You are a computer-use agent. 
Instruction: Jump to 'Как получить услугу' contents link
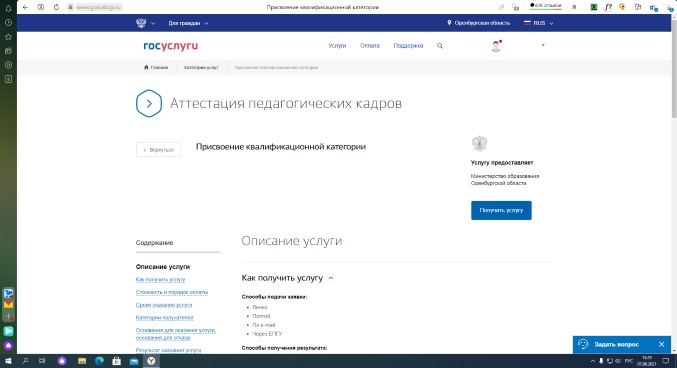160,280
